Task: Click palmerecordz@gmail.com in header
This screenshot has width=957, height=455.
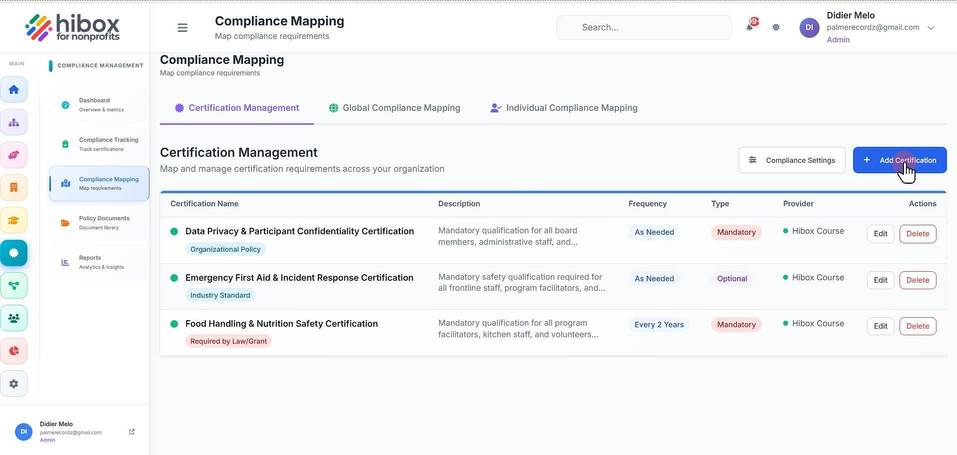Action: (873, 27)
